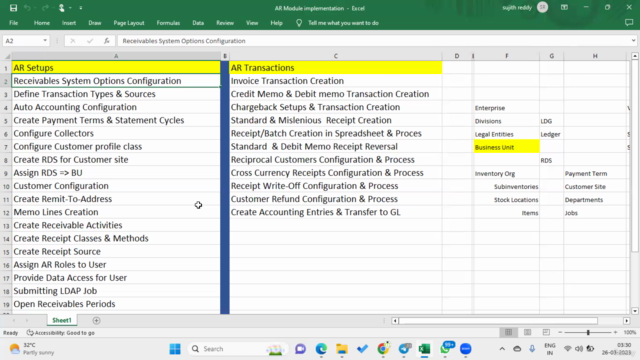
Task: Show hidden system tray icons chevron
Action: click(x=502, y=349)
